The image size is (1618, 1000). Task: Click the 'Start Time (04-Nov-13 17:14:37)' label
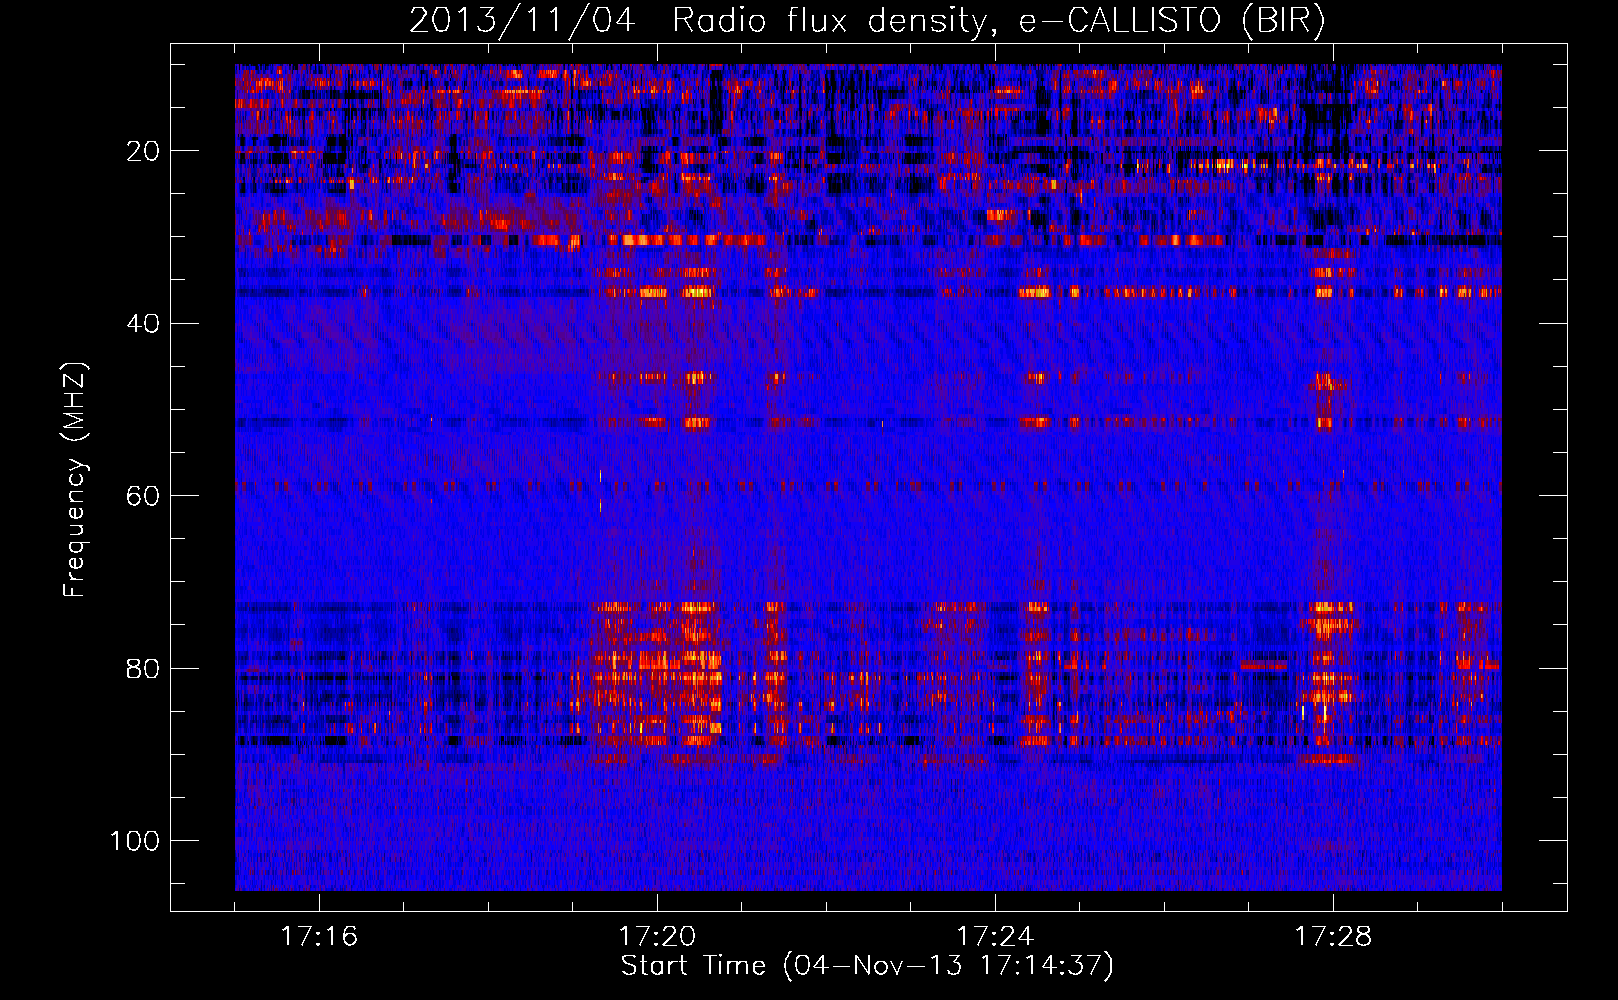(867, 966)
